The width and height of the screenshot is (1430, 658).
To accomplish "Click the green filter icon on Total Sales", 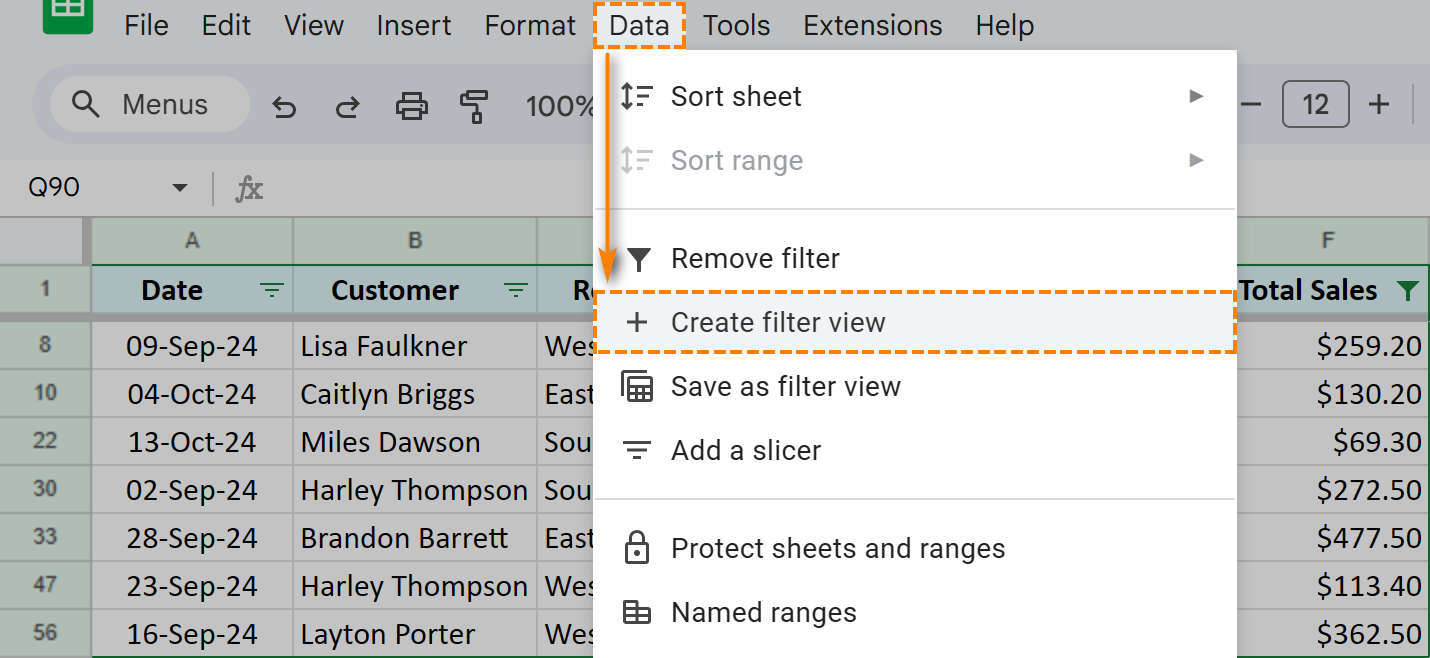I will click(x=1407, y=290).
